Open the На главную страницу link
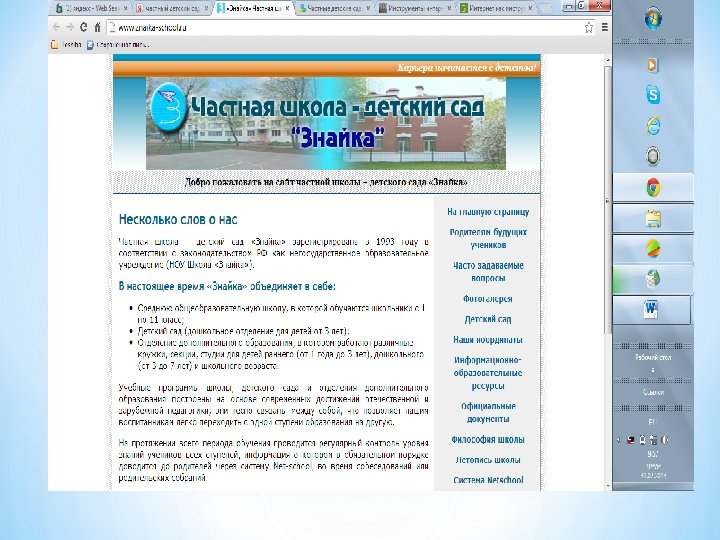Viewport: 720px width, 540px height. point(488,212)
